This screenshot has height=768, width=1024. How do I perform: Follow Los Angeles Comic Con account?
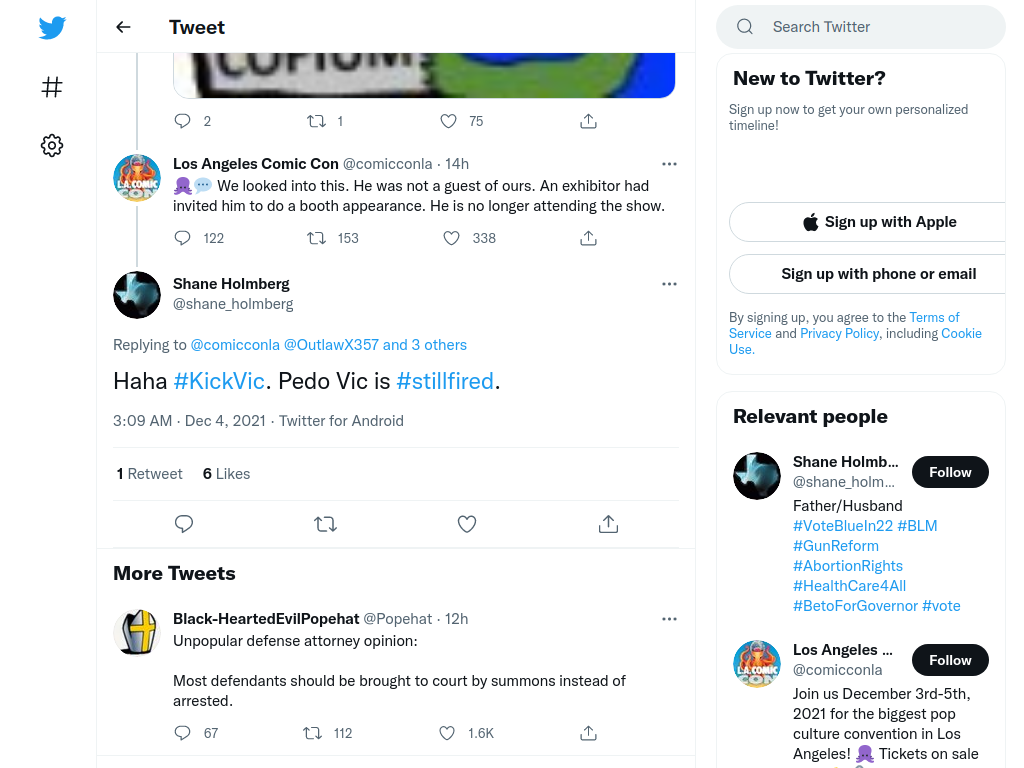950,660
